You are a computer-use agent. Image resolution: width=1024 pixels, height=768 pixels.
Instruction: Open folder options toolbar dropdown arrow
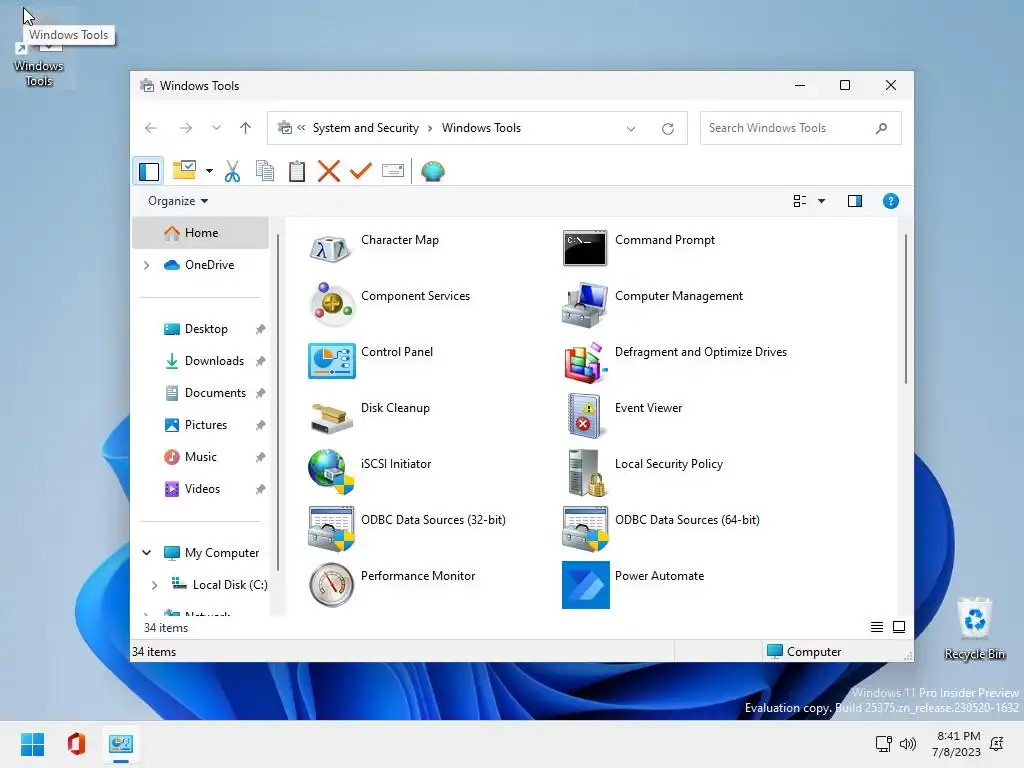pos(209,171)
